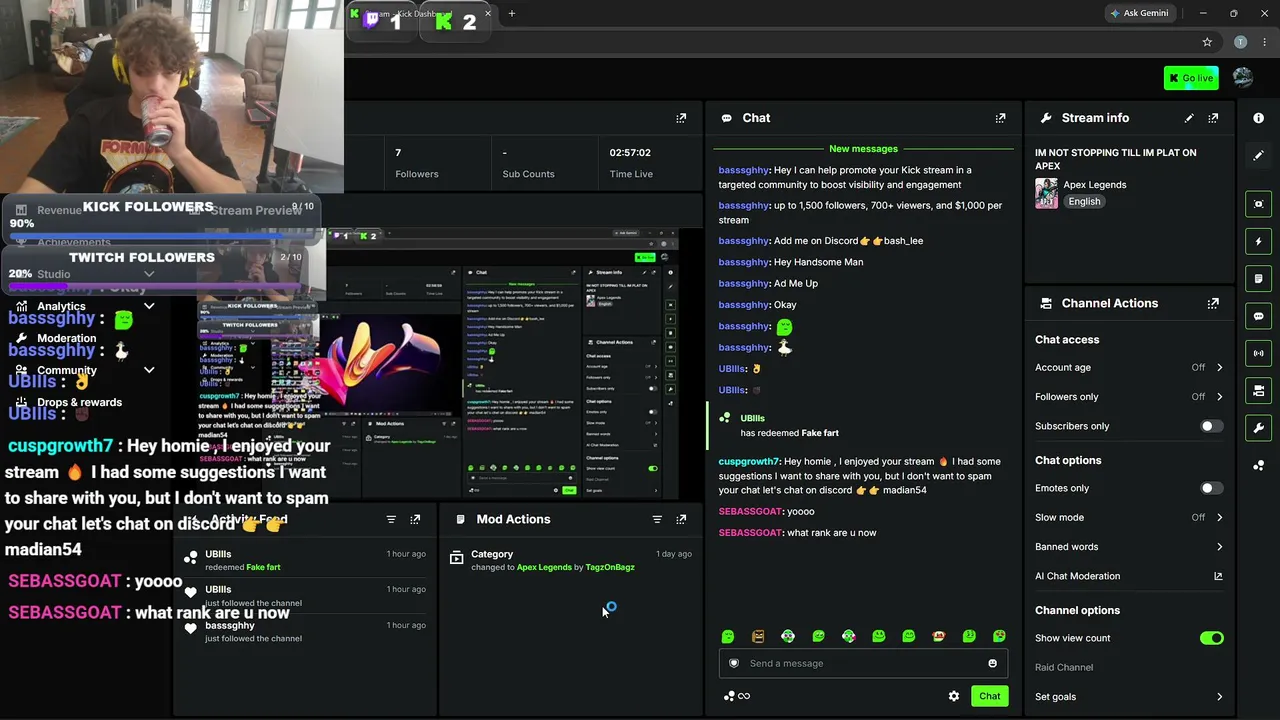1280x720 pixels.
Task: Toggle the notes widget icon in sidebar
Action: pyautogui.click(x=1258, y=279)
